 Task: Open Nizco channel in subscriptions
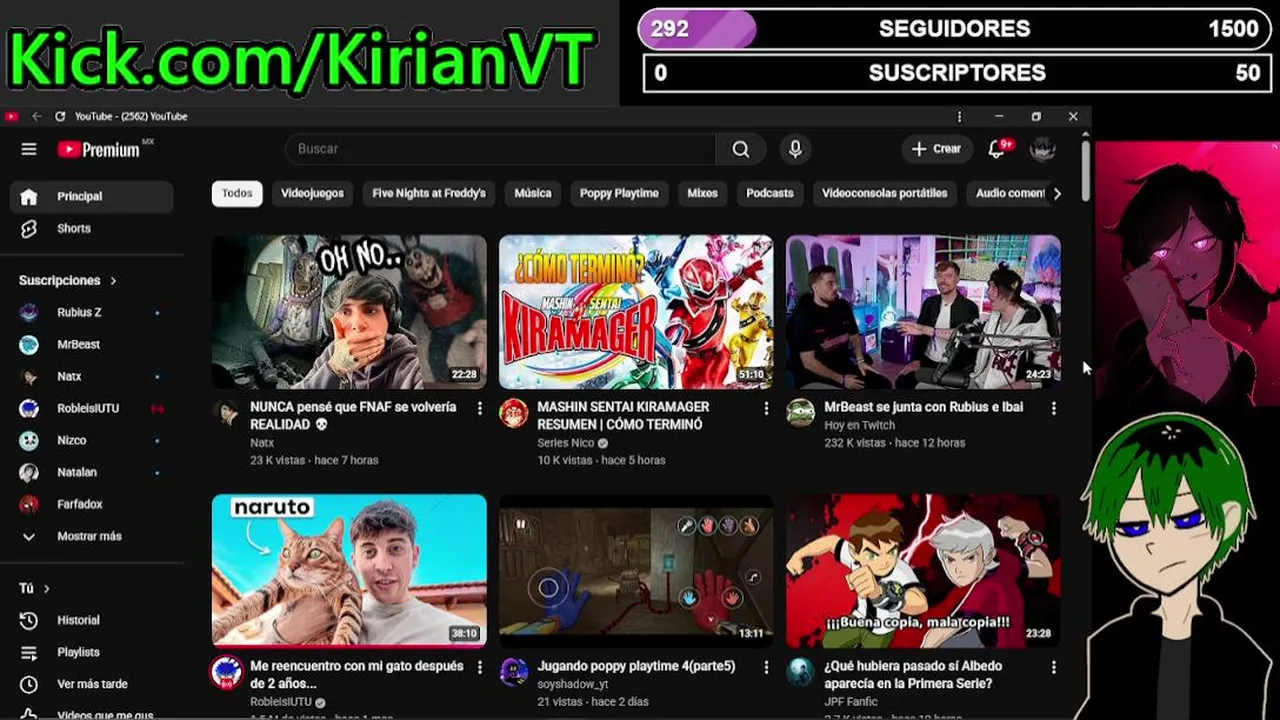tap(92, 440)
